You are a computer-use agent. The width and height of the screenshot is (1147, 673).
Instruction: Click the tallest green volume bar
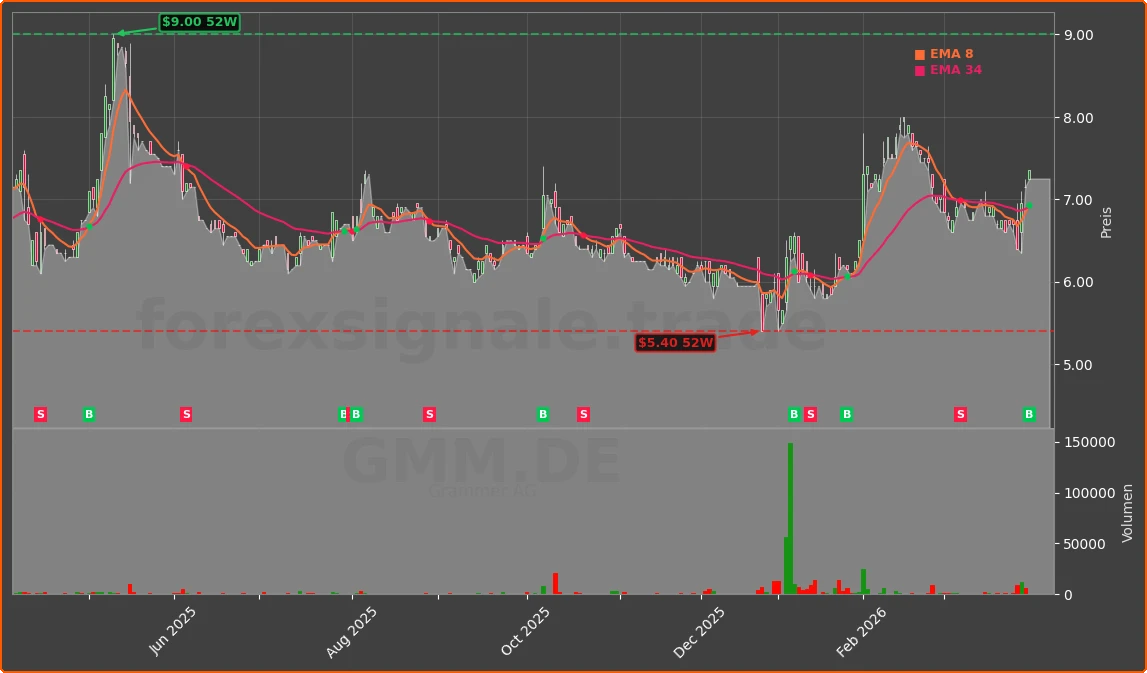(790, 519)
